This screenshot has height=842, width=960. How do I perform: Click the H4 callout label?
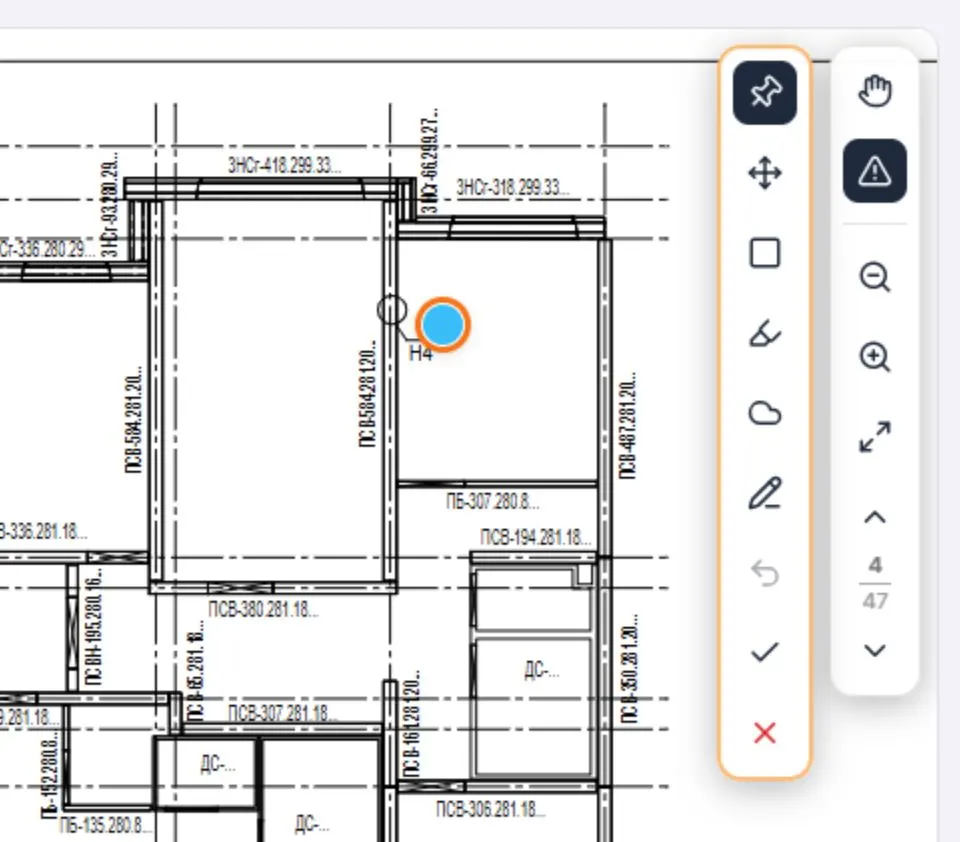(421, 353)
